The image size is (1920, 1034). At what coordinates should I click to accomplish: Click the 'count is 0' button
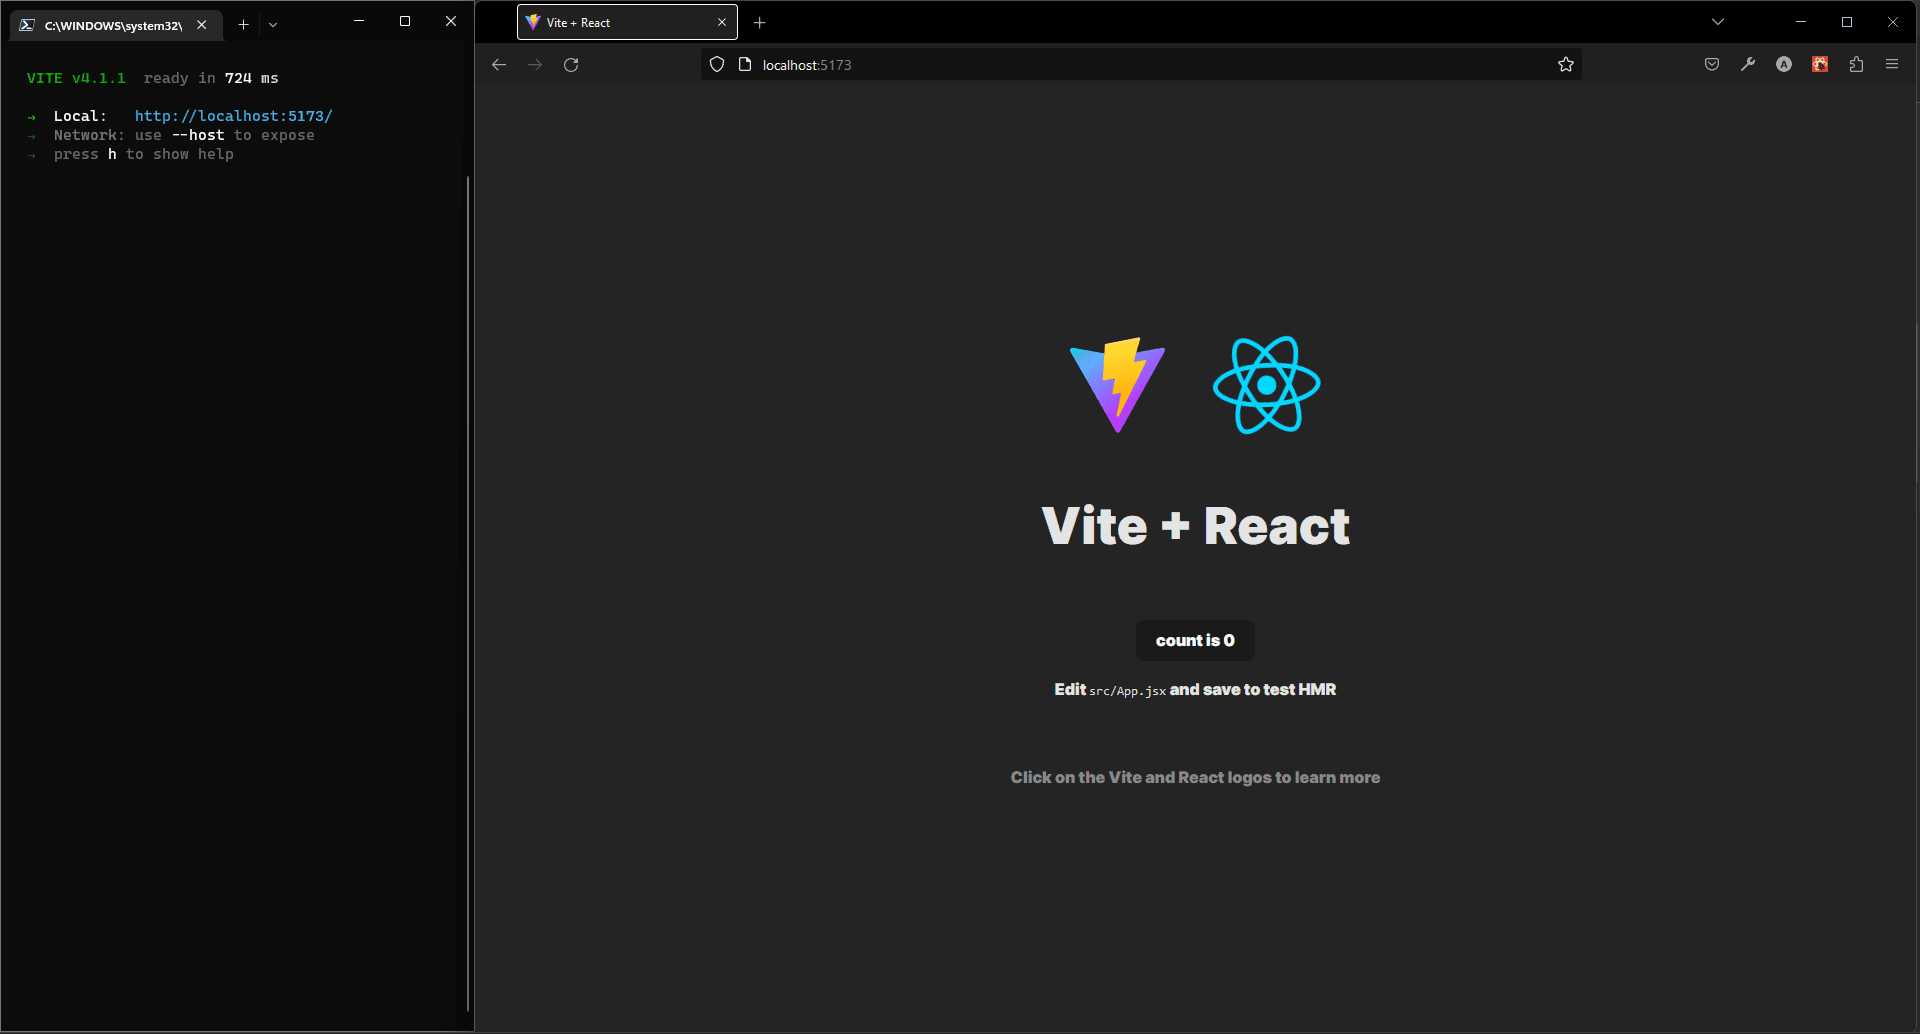[1195, 640]
